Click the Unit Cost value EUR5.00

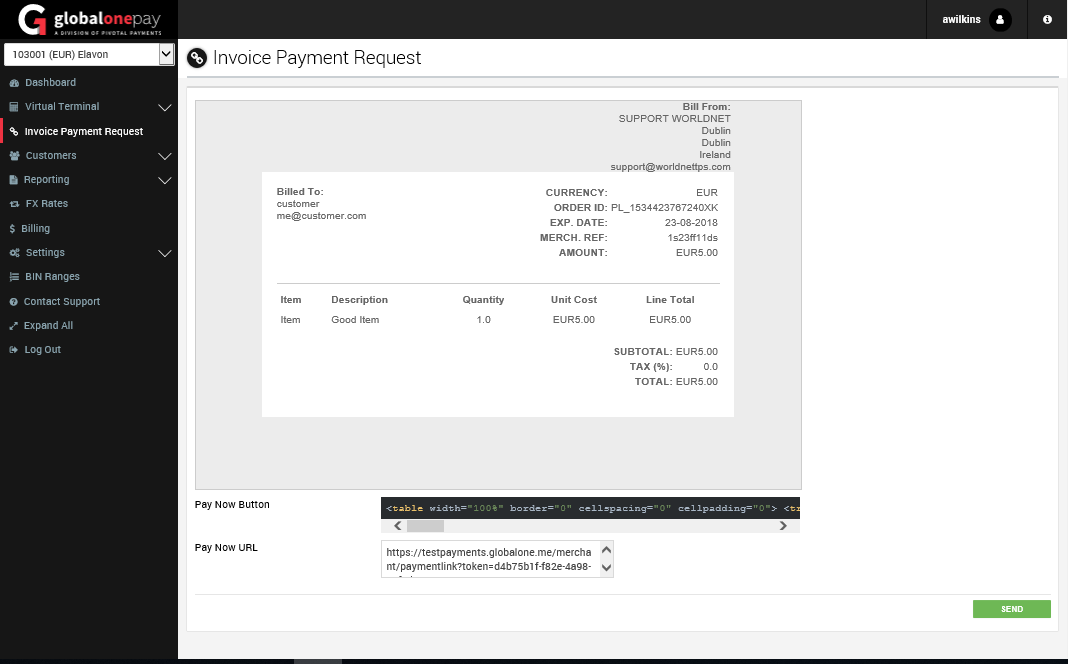(x=574, y=319)
